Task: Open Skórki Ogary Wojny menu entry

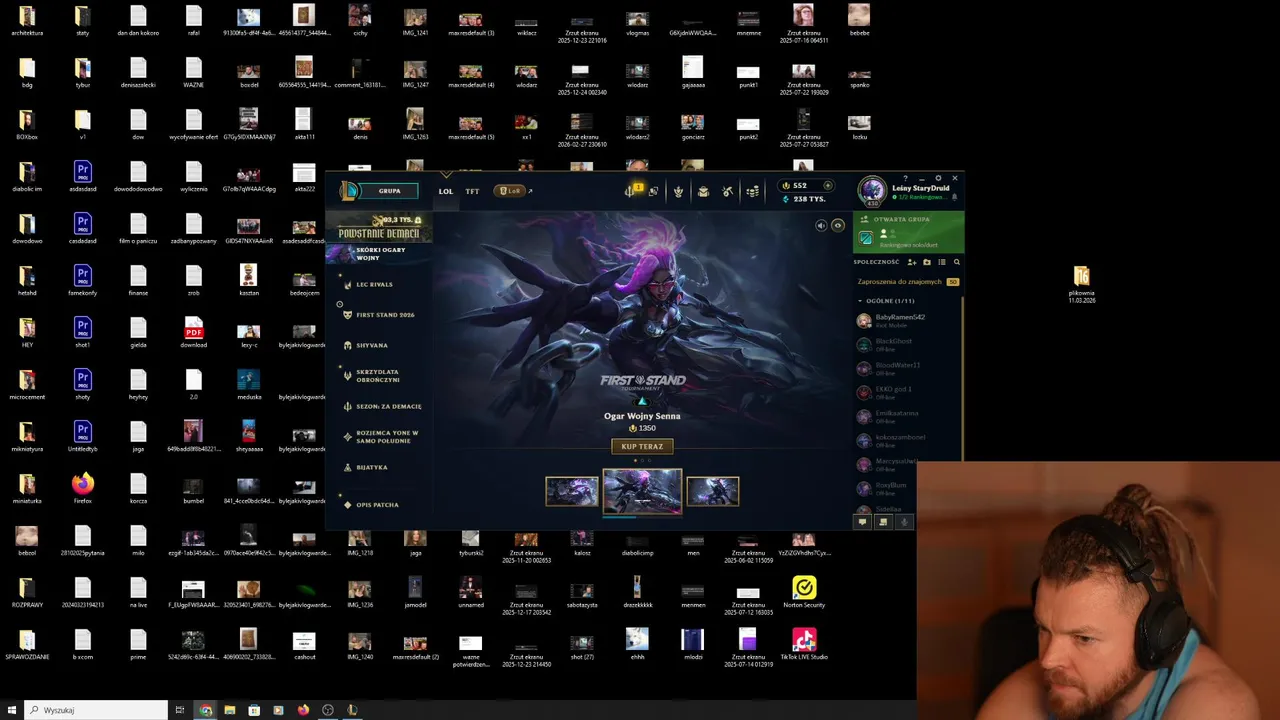Action: point(379,254)
